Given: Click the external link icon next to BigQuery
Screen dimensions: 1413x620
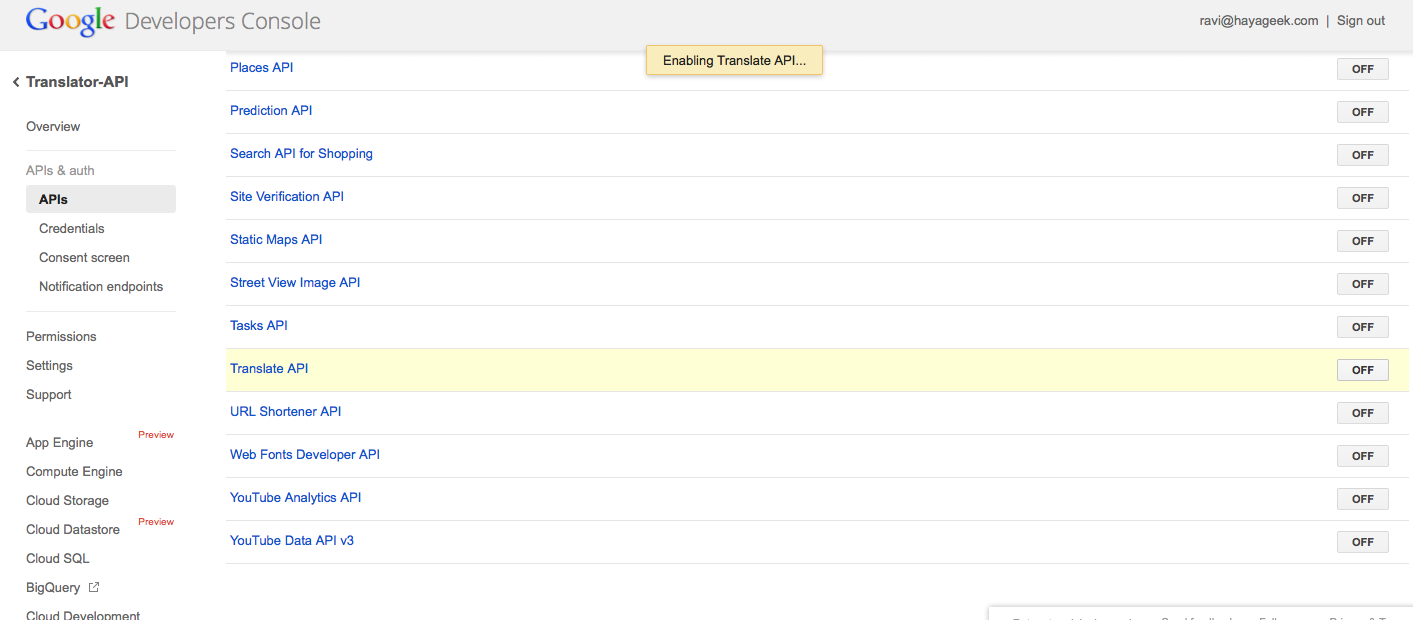Looking at the screenshot, I should click(94, 587).
